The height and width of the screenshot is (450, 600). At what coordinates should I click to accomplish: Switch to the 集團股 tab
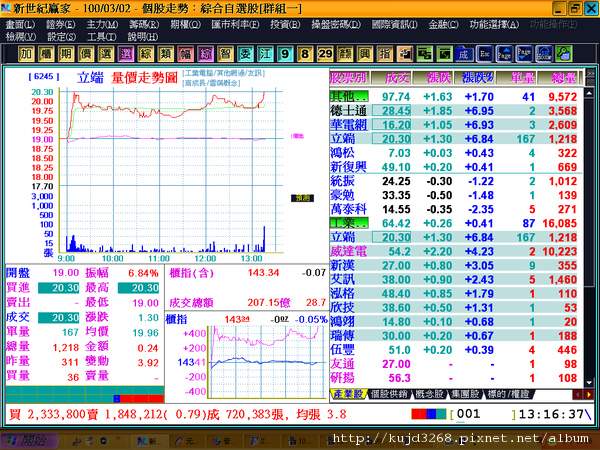(465, 394)
